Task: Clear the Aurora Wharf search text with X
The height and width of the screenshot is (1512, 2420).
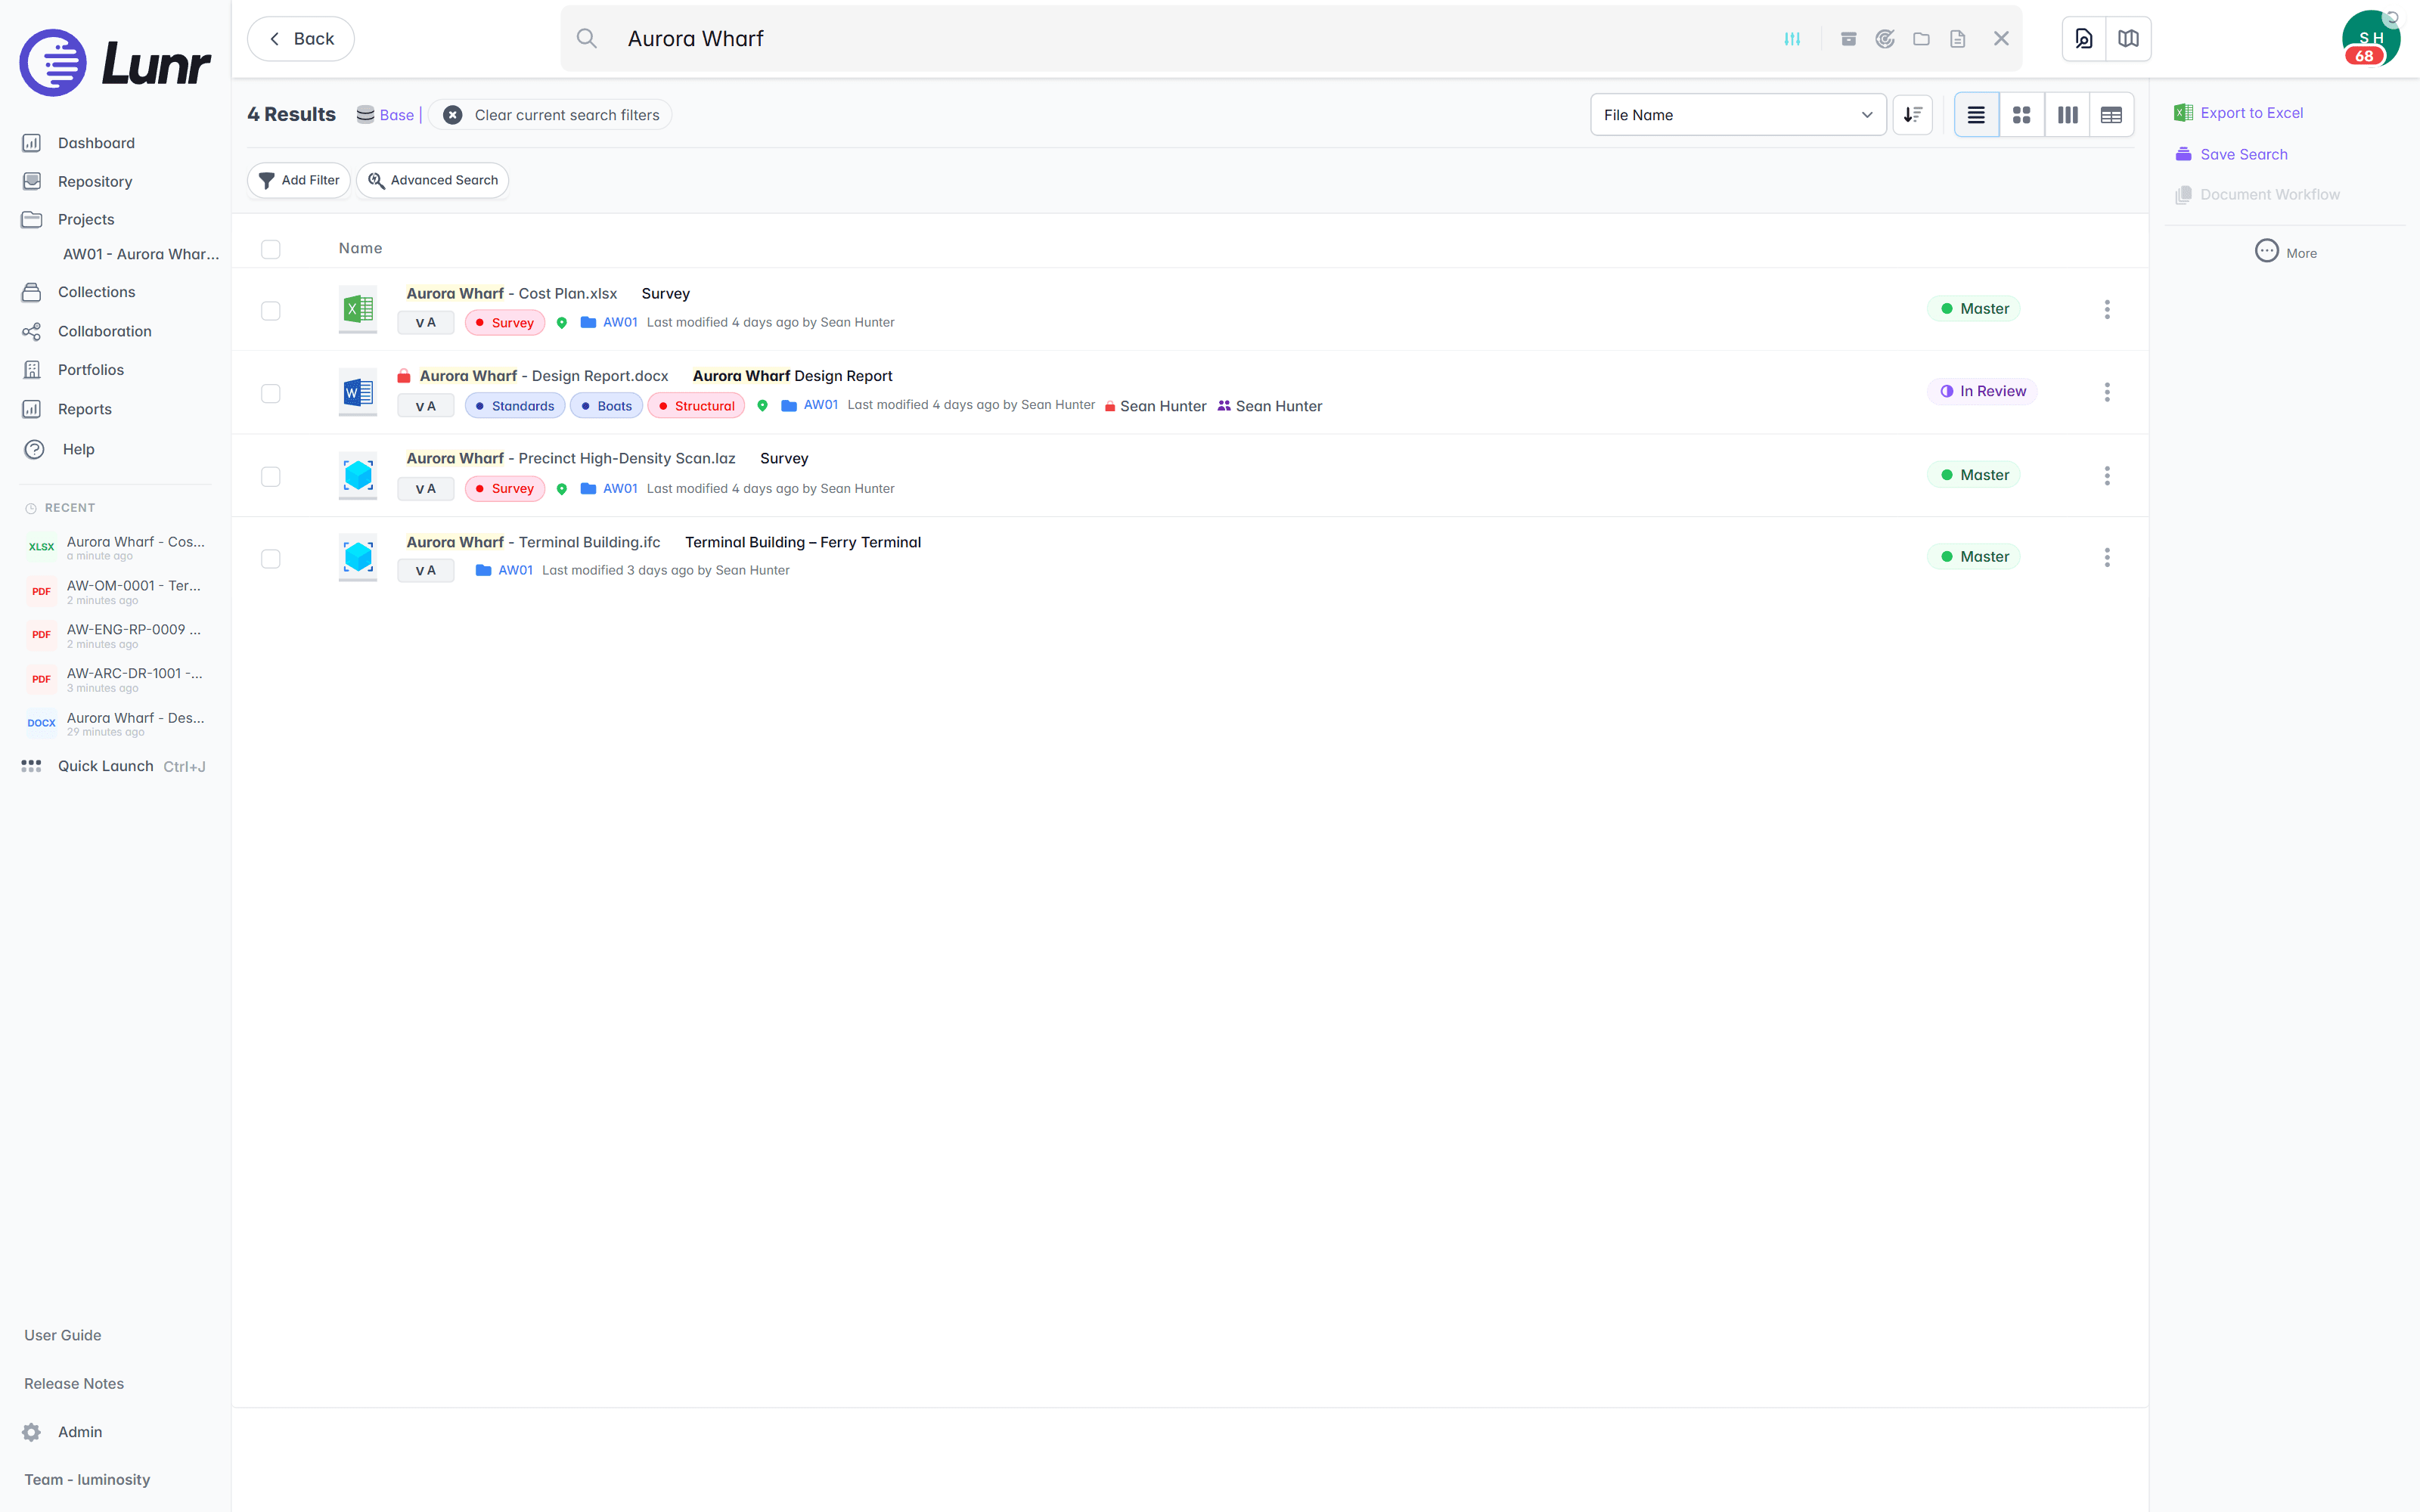Action: [x=2001, y=39]
